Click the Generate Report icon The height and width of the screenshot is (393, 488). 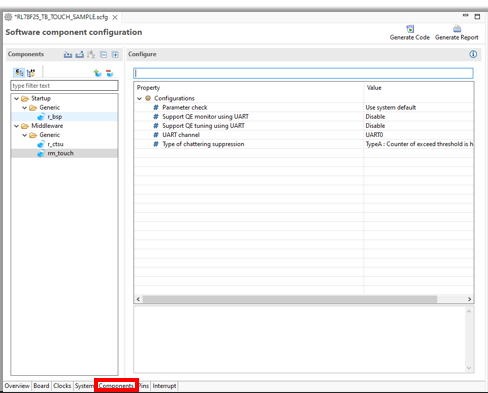457,29
